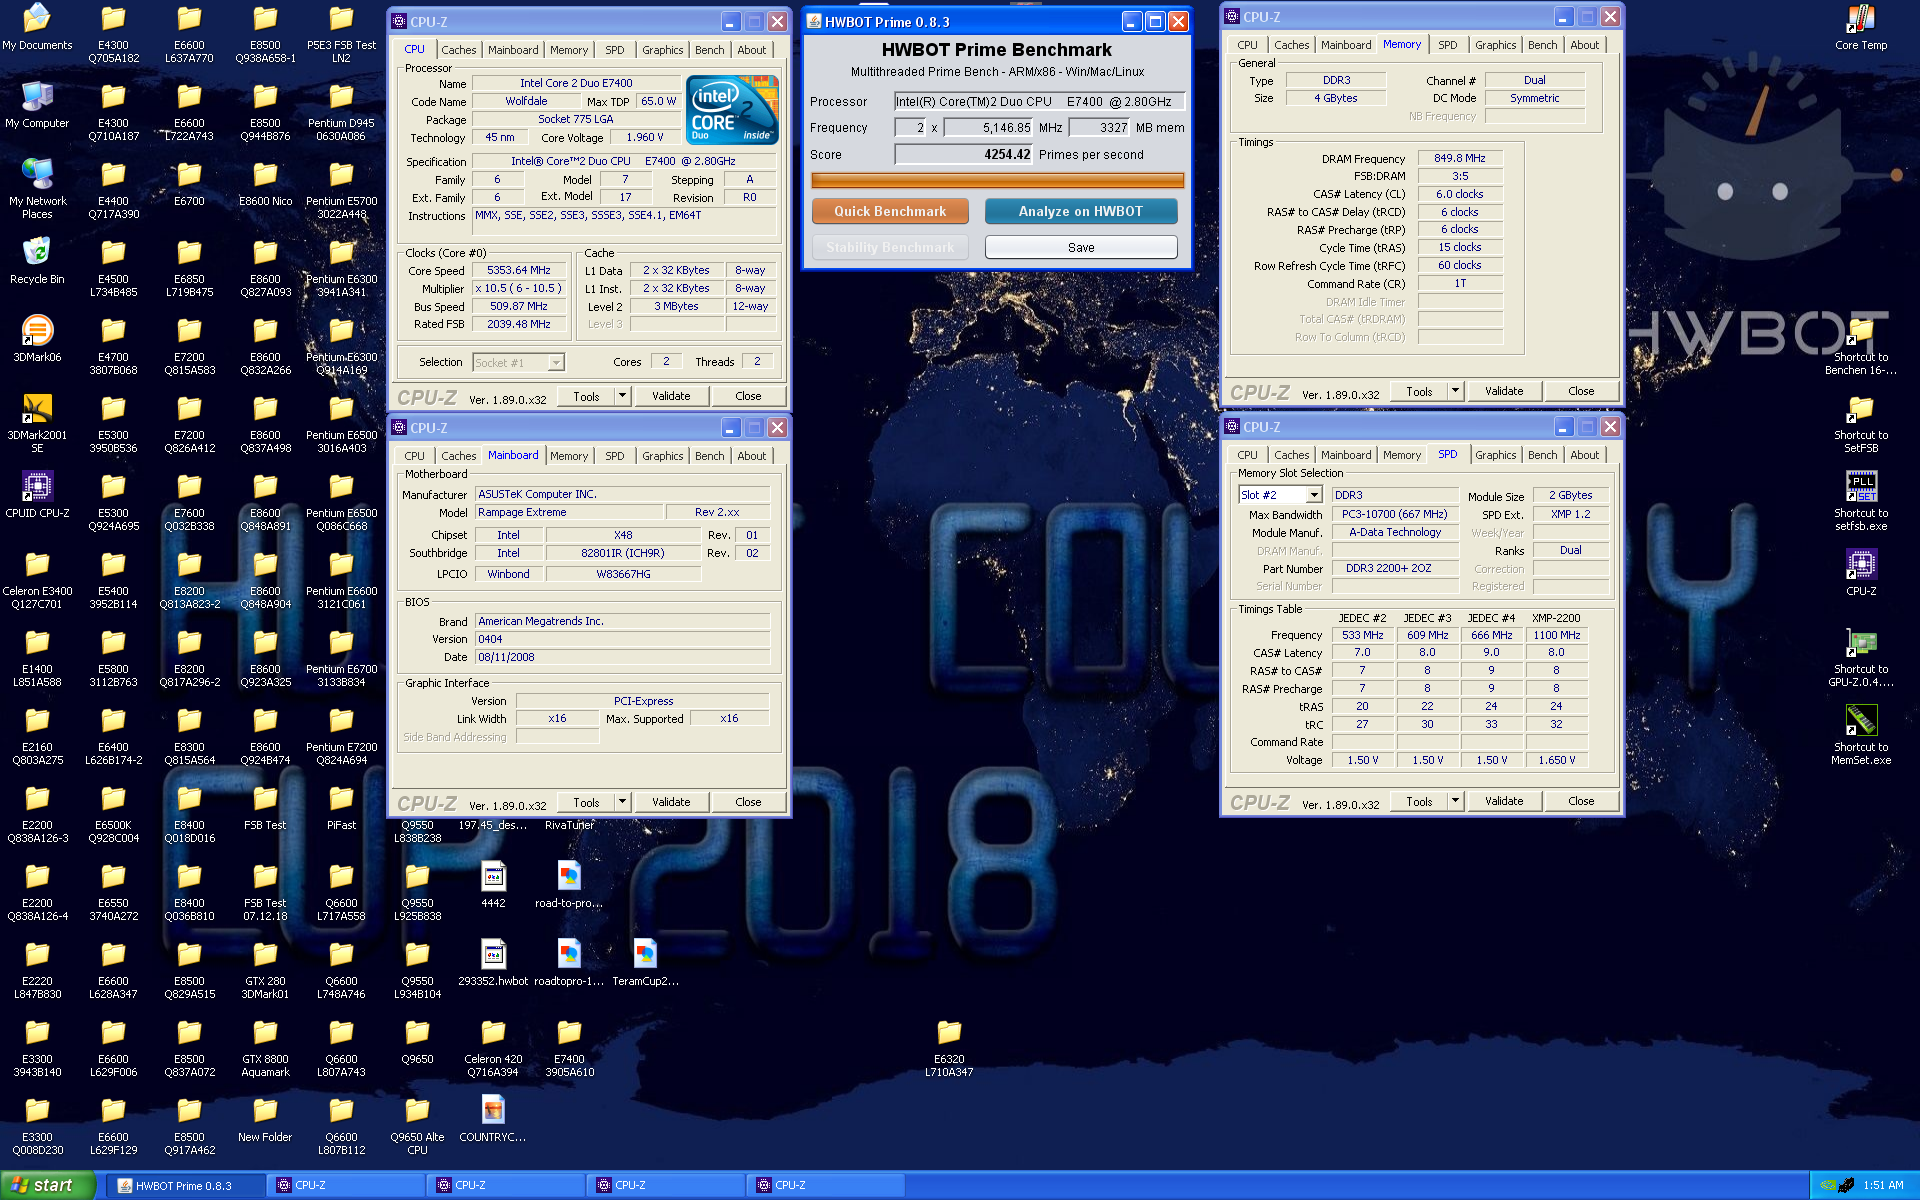Click Validate in the Memory CPU-Z window
The height and width of the screenshot is (1200, 1920).
[x=1504, y=391]
